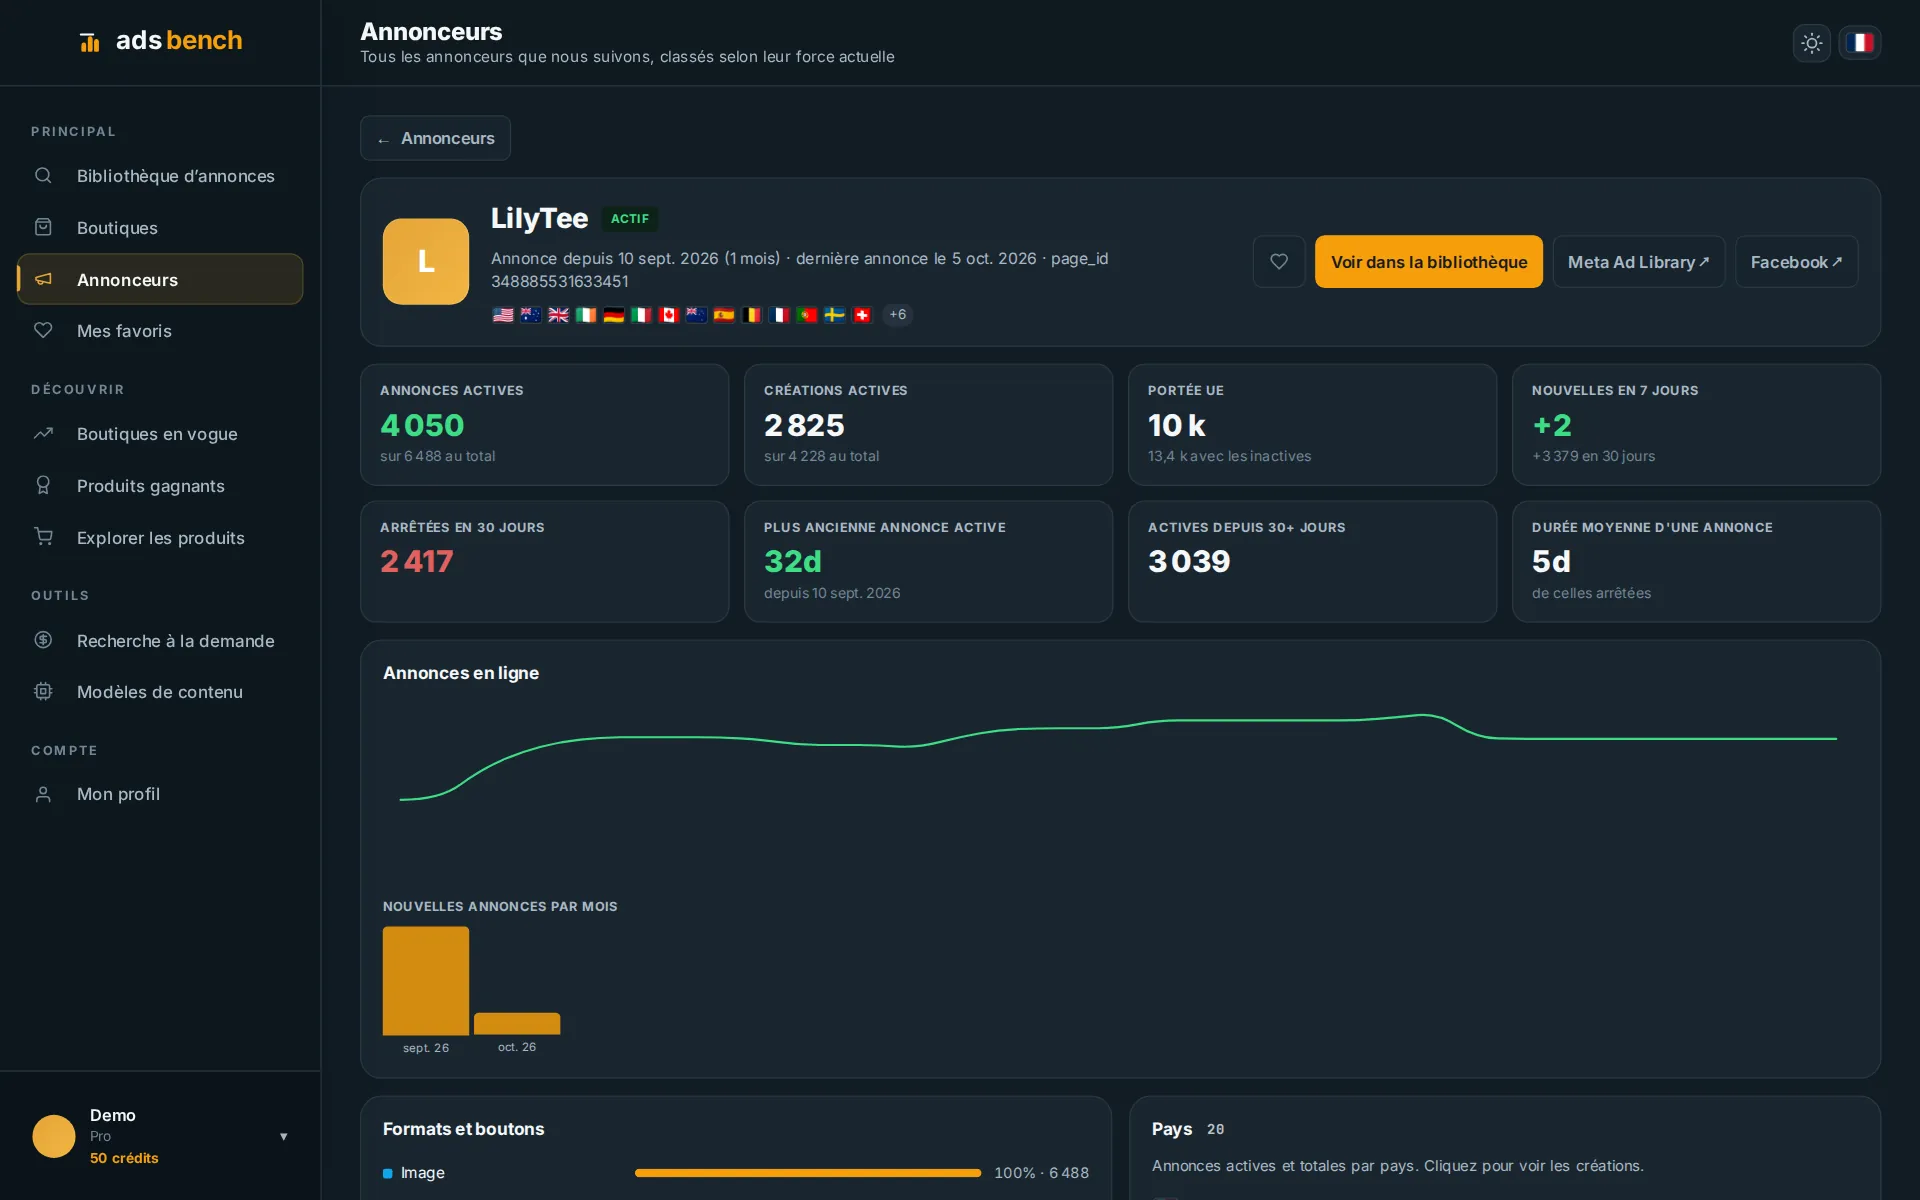Click the Image format progress bar
The width and height of the screenshot is (1920, 1200).
pyautogui.click(x=808, y=1173)
